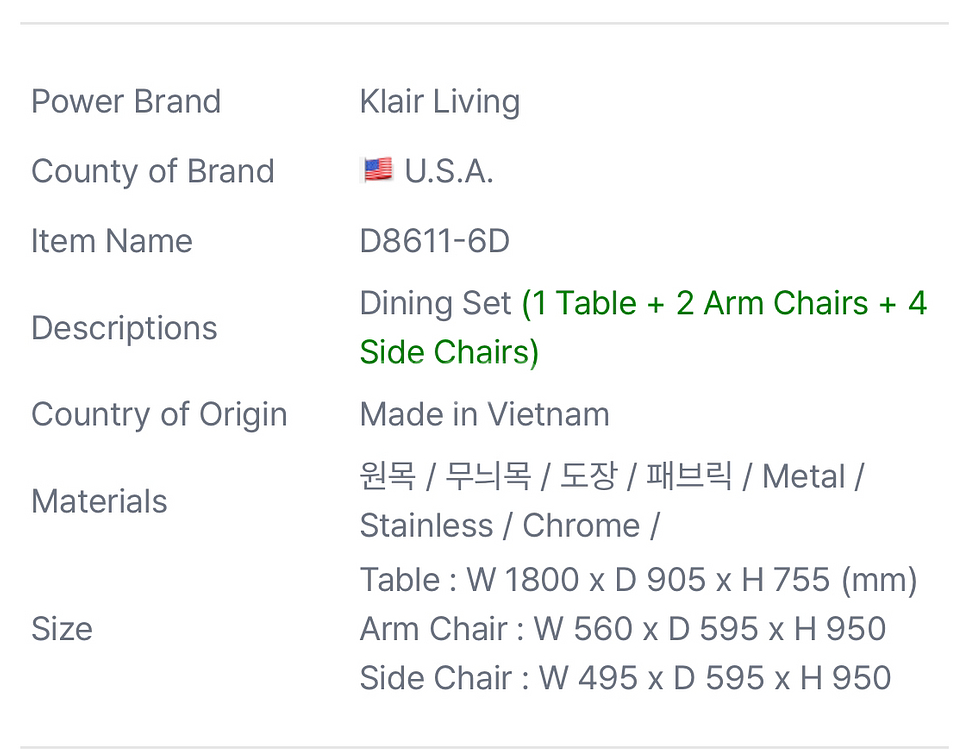Click the Arm Chair dimensions line

[x=622, y=629]
